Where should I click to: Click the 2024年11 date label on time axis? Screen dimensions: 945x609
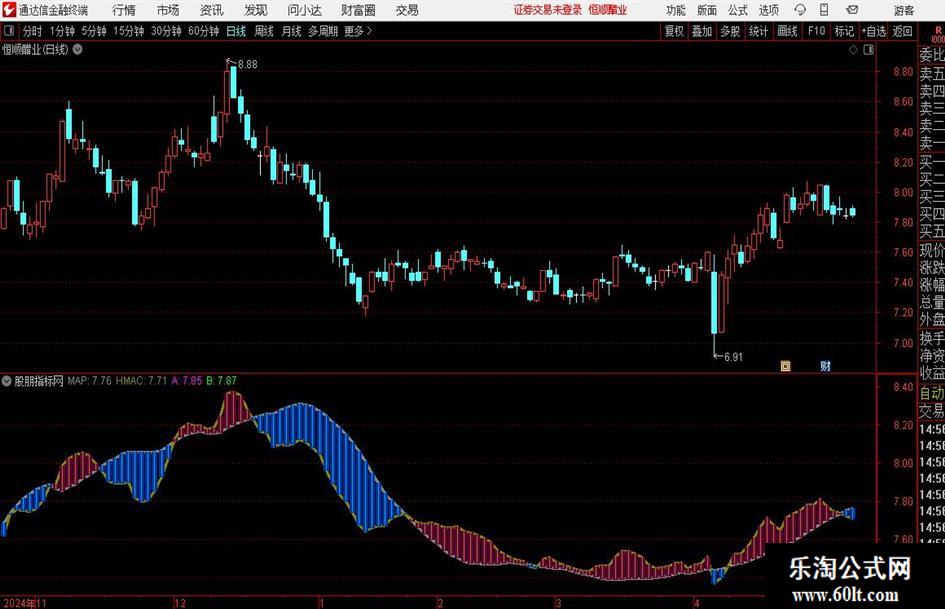(24, 603)
